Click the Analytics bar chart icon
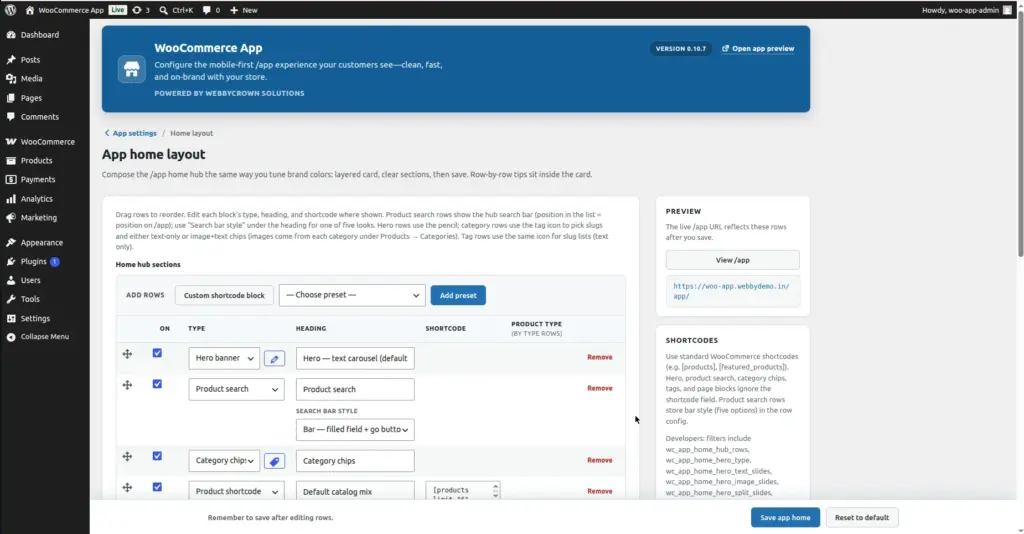The width and height of the screenshot is (1024, 534). (x=11, y=198)
